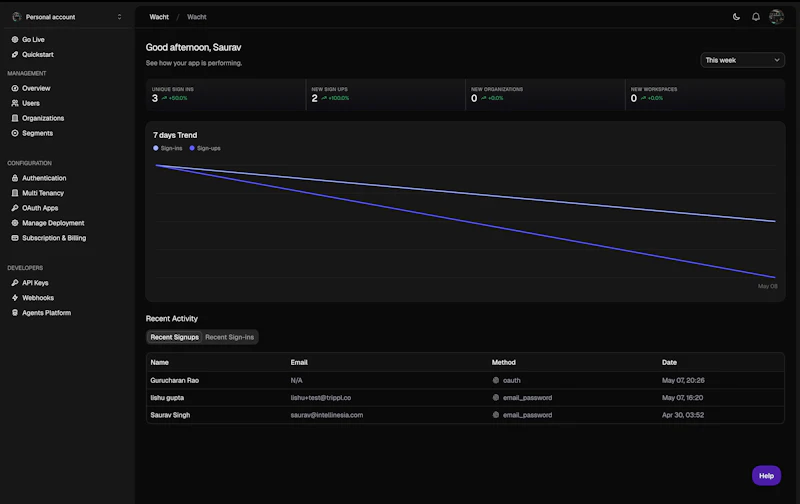This screenshot has height=504, width=800.
Task: Click email lishu+test@trippl.co
Action: [x=321, y=398]
